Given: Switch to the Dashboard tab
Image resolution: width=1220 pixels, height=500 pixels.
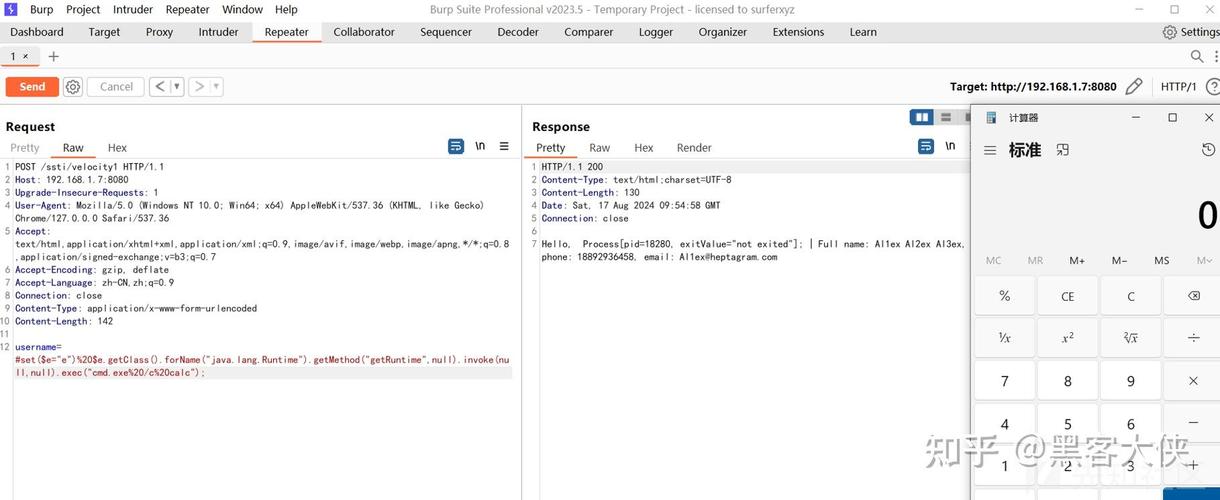Looking at the screenshot, I should 37,32.
